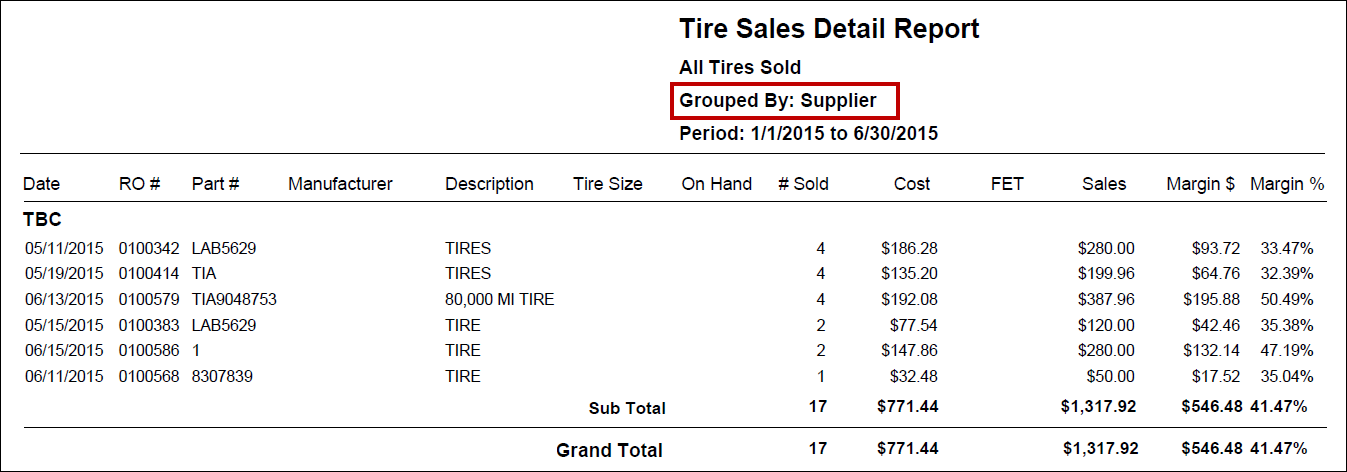Click the TBC supplier group heading
This screenshot has width=1347, height=472.
point(43,220)
